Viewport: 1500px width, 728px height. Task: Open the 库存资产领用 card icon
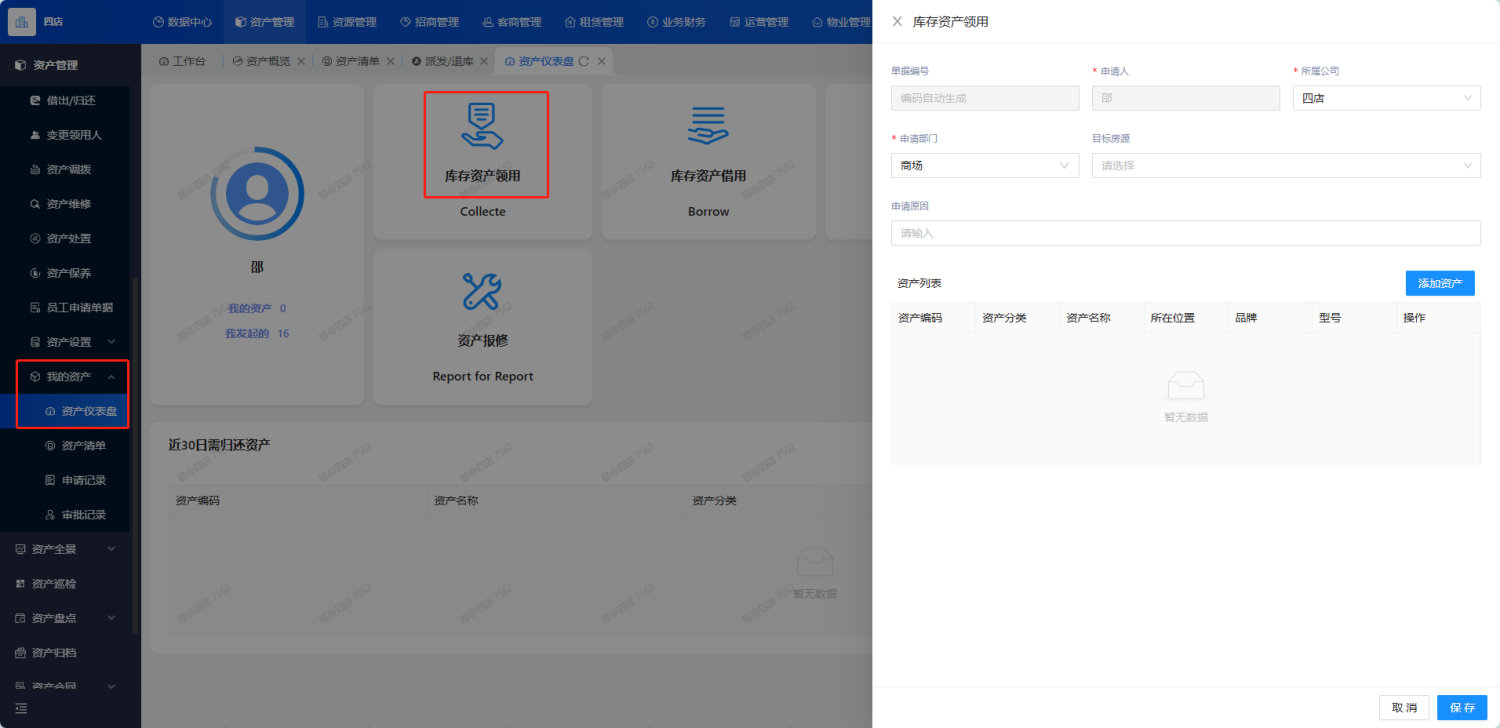pyautogui.click(x=483, y=126)
